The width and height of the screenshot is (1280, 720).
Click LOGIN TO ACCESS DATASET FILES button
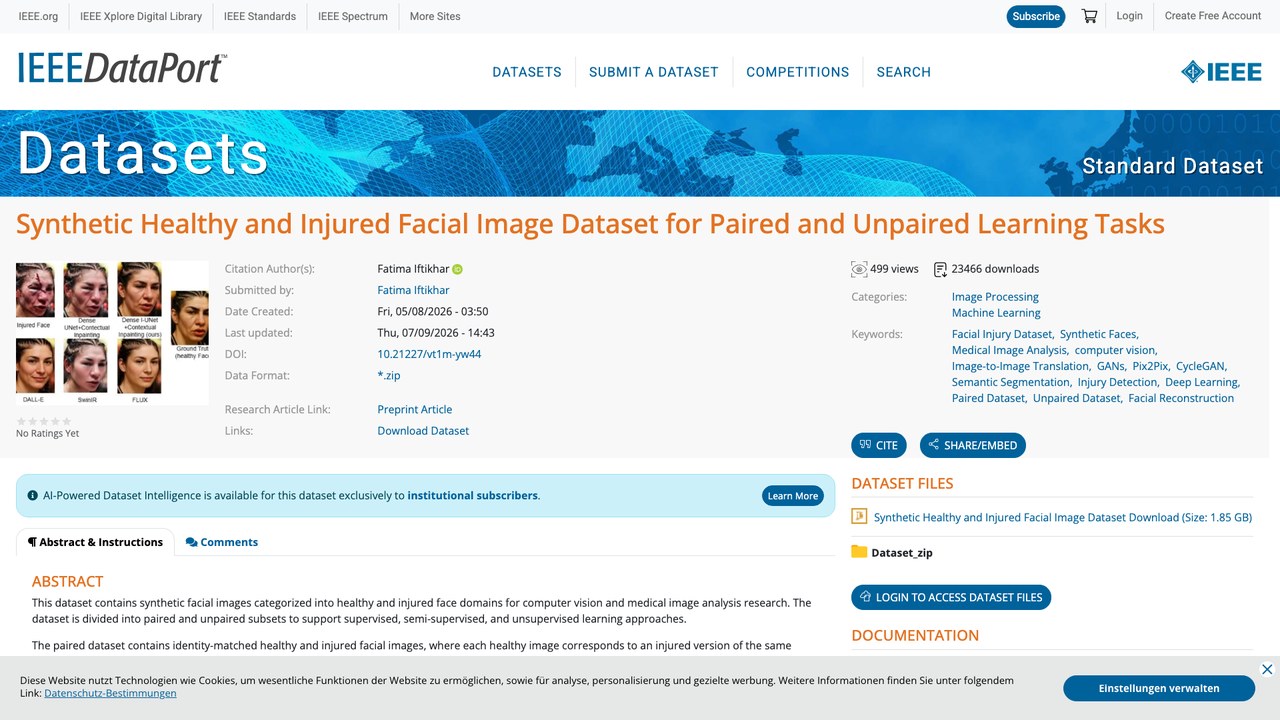951,597
